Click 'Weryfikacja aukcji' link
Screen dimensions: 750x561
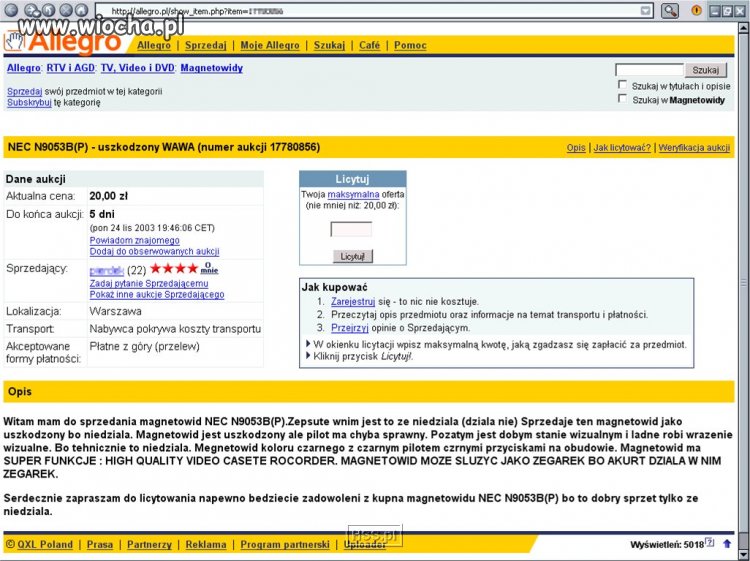[694, 148]
